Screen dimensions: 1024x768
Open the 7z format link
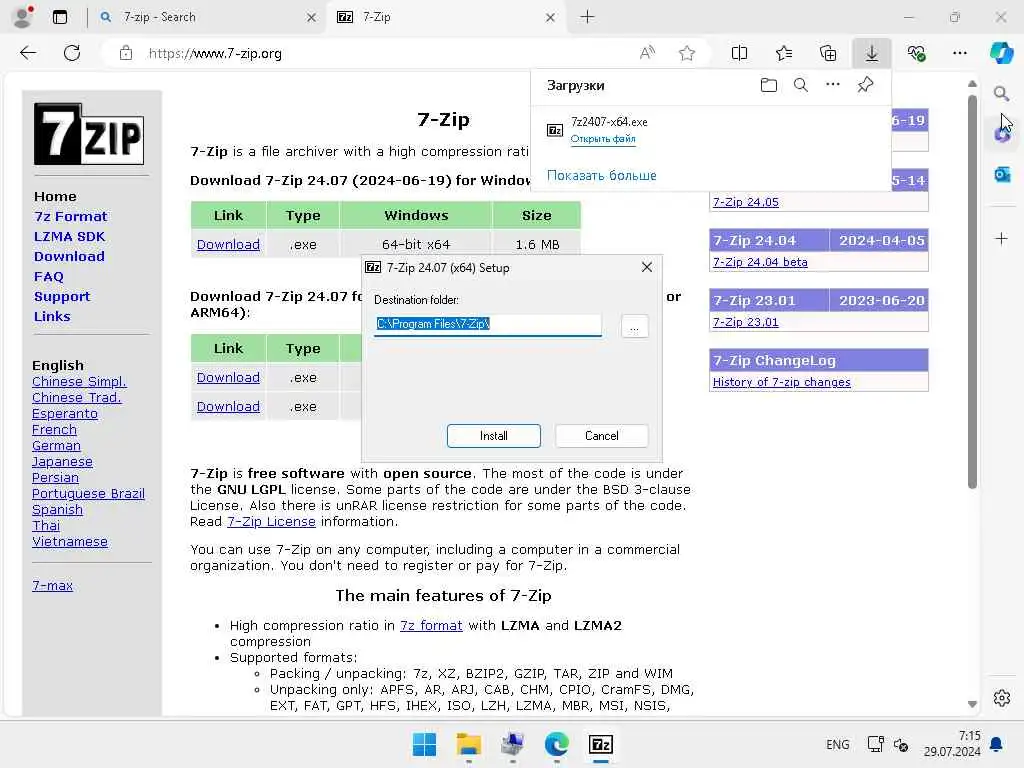click(x=431, y=626)
